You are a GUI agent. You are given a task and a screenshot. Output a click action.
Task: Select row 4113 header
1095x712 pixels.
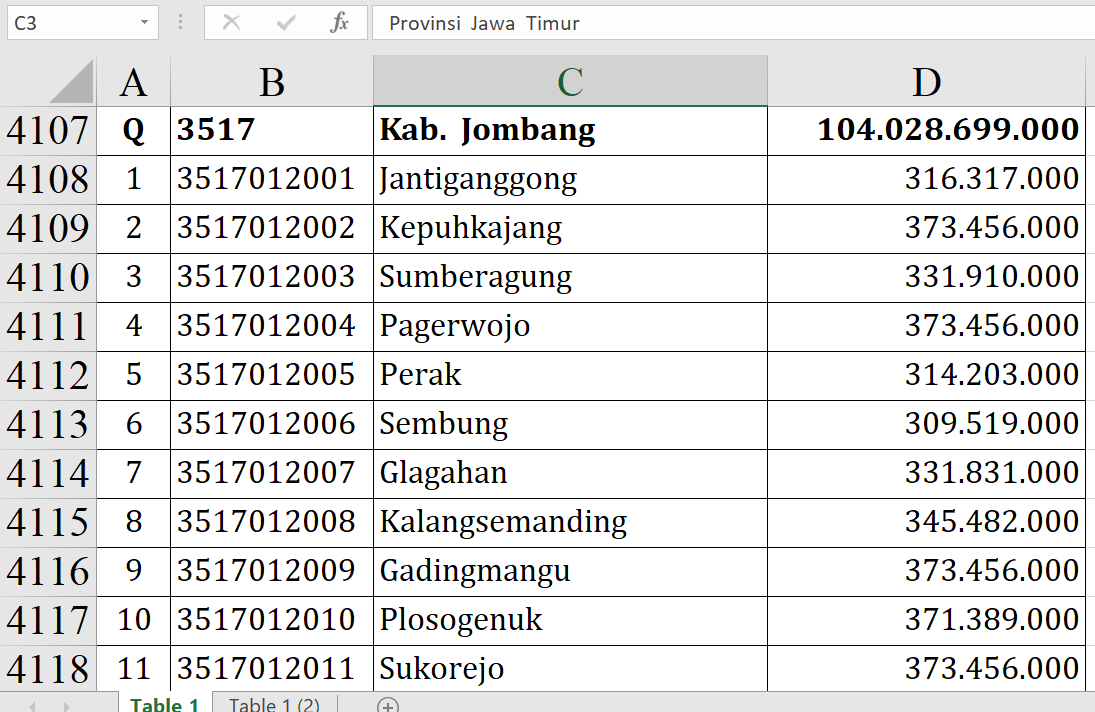click(47, 425)
